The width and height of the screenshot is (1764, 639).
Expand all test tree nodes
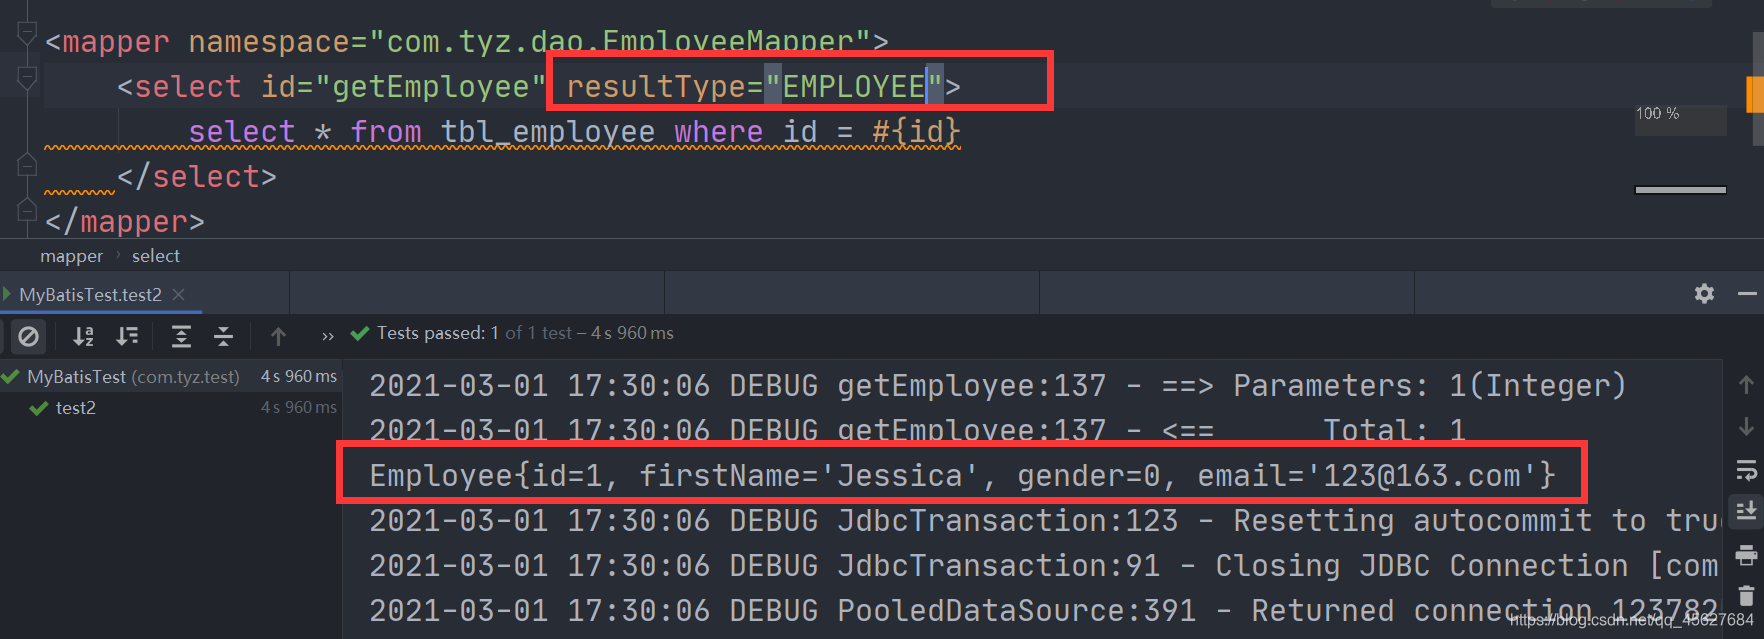click(181, 337)
